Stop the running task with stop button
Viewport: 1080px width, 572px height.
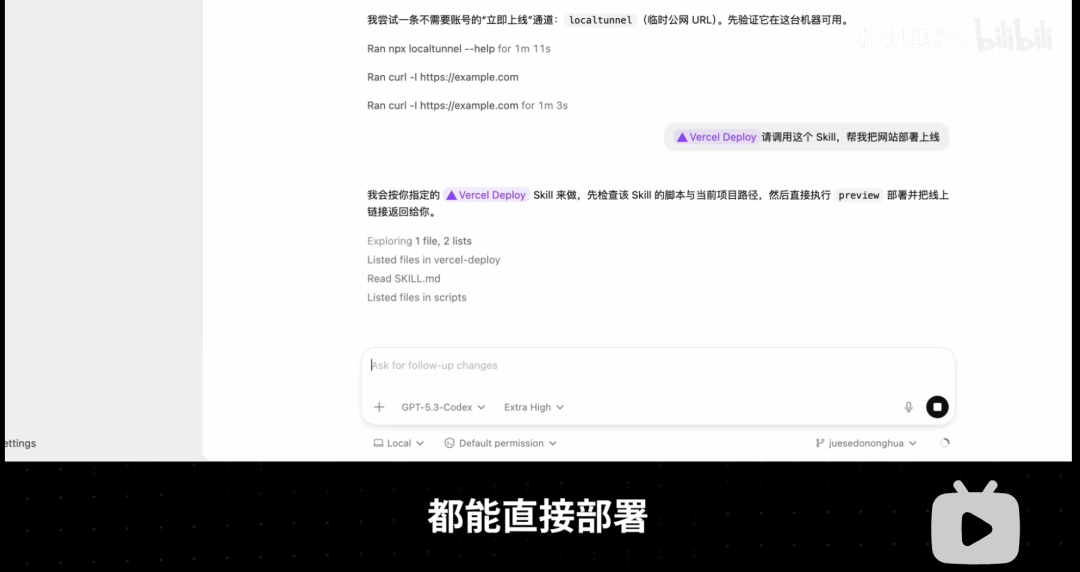point(937,407)
